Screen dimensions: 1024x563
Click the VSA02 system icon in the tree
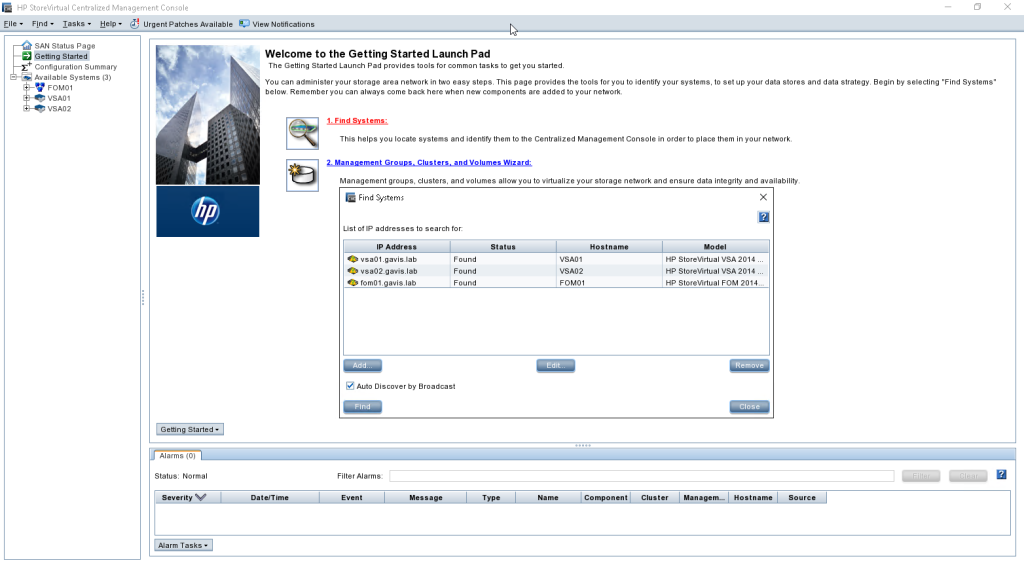point(40,108)
